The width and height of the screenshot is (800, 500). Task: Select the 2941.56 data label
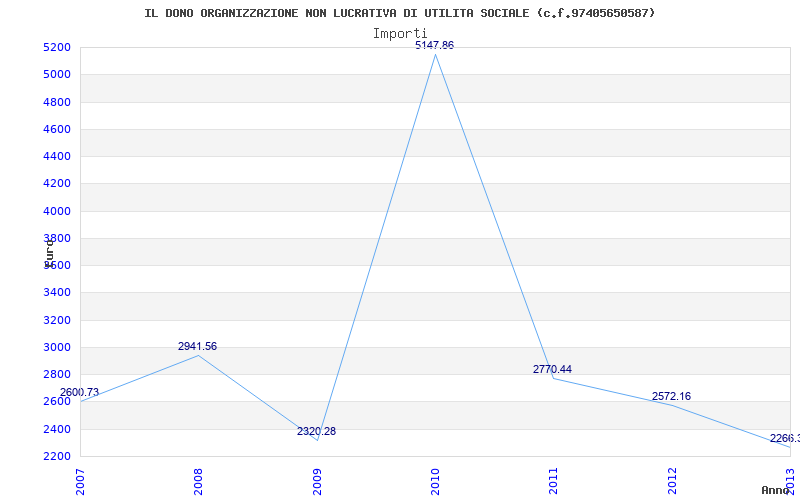[x=197, y=346]
